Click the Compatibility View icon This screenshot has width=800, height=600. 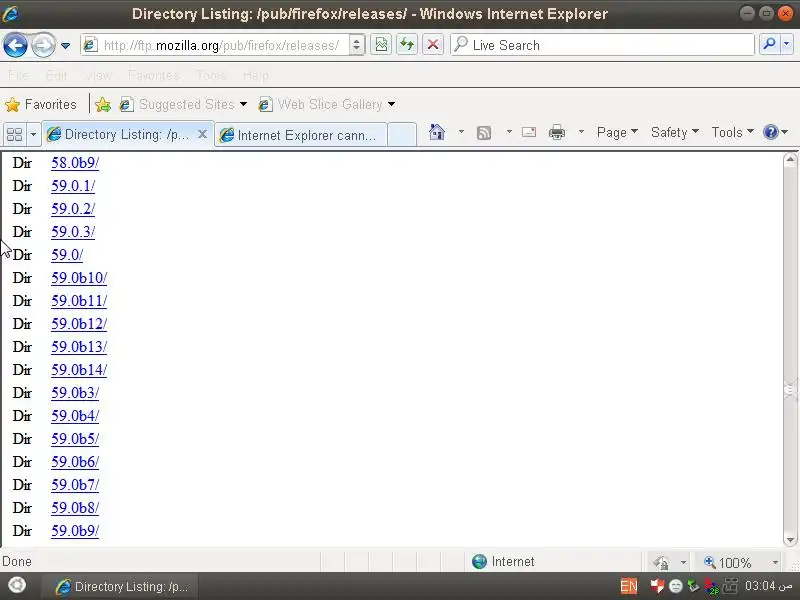click(x=381, y=45)
